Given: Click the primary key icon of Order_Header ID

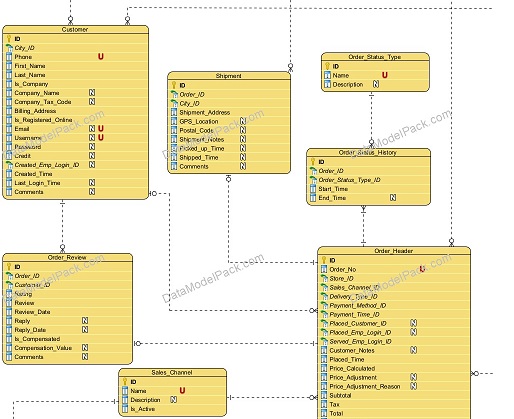Looking at the screenshot, I should [x=324, y=260].
